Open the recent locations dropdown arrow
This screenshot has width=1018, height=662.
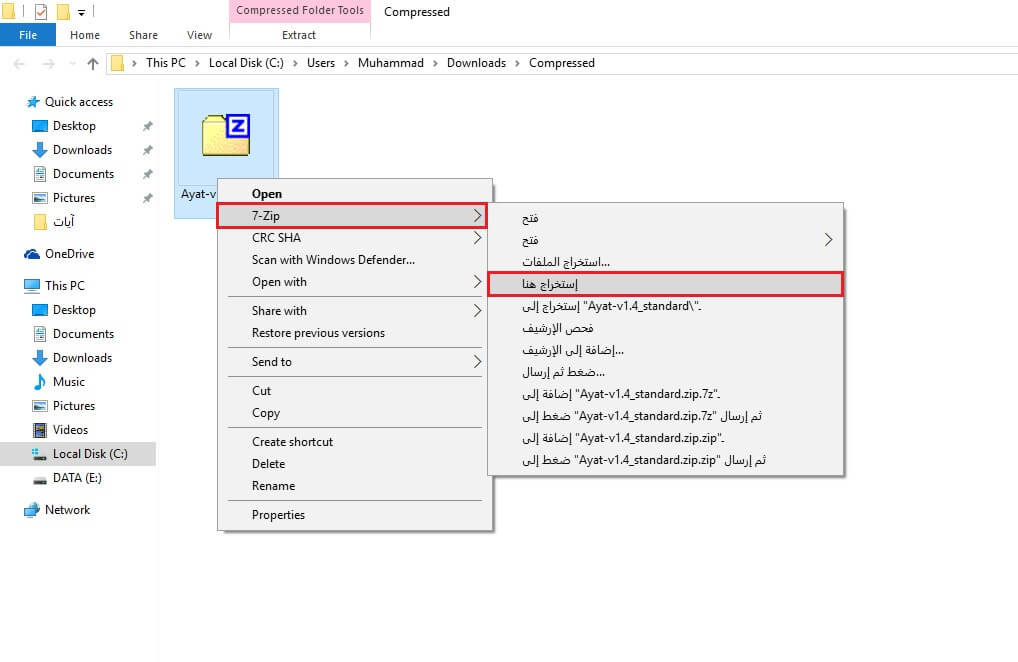pyautogui.click(x=72, y=64)
